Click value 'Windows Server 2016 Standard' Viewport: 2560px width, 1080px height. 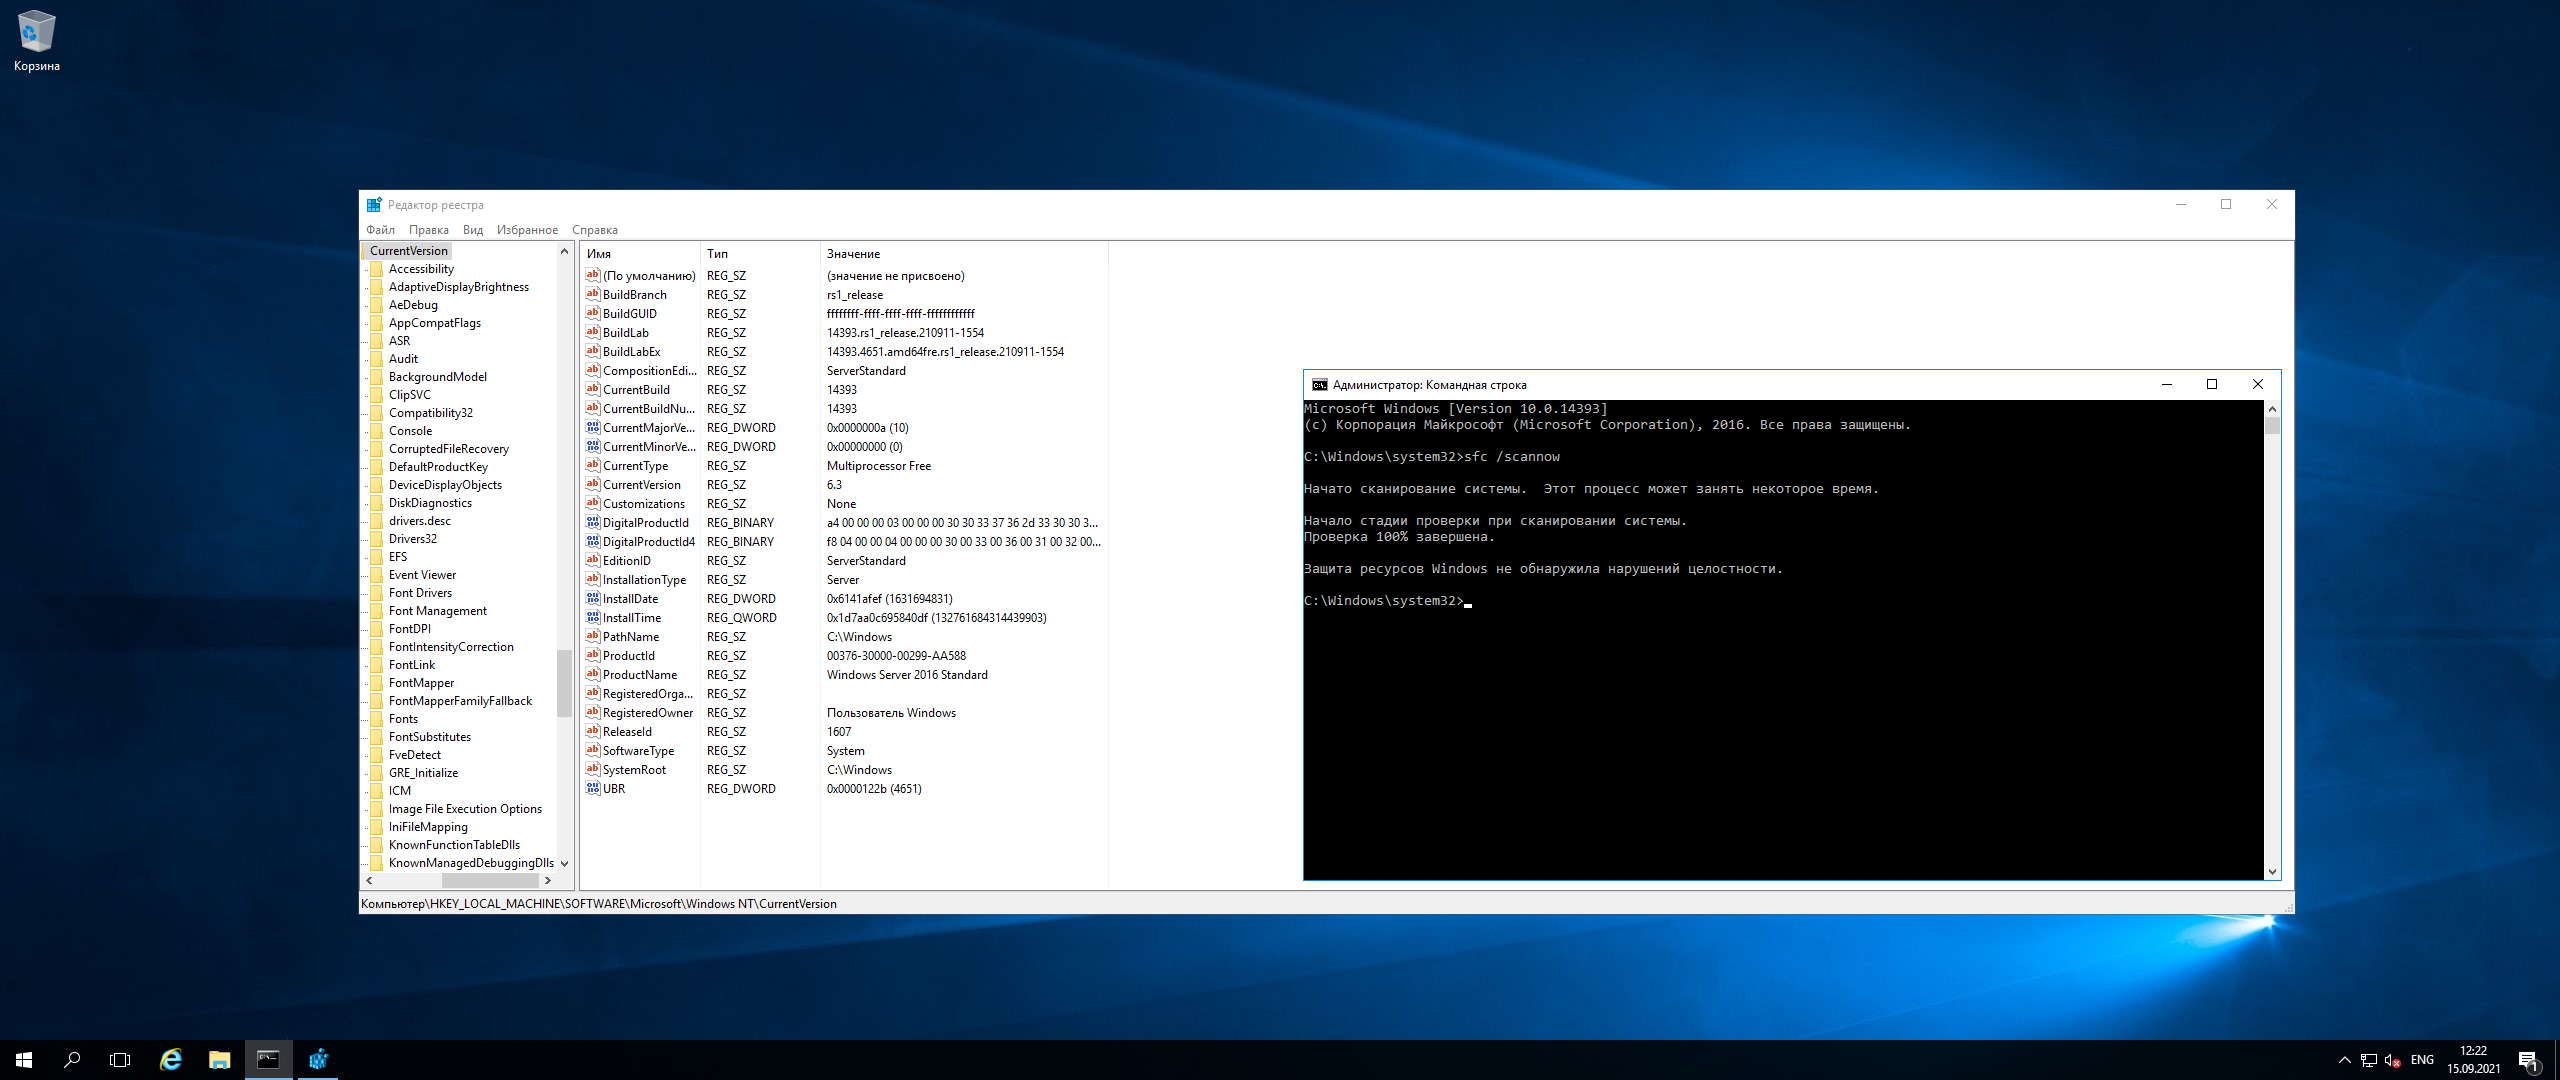pos(907,675)
